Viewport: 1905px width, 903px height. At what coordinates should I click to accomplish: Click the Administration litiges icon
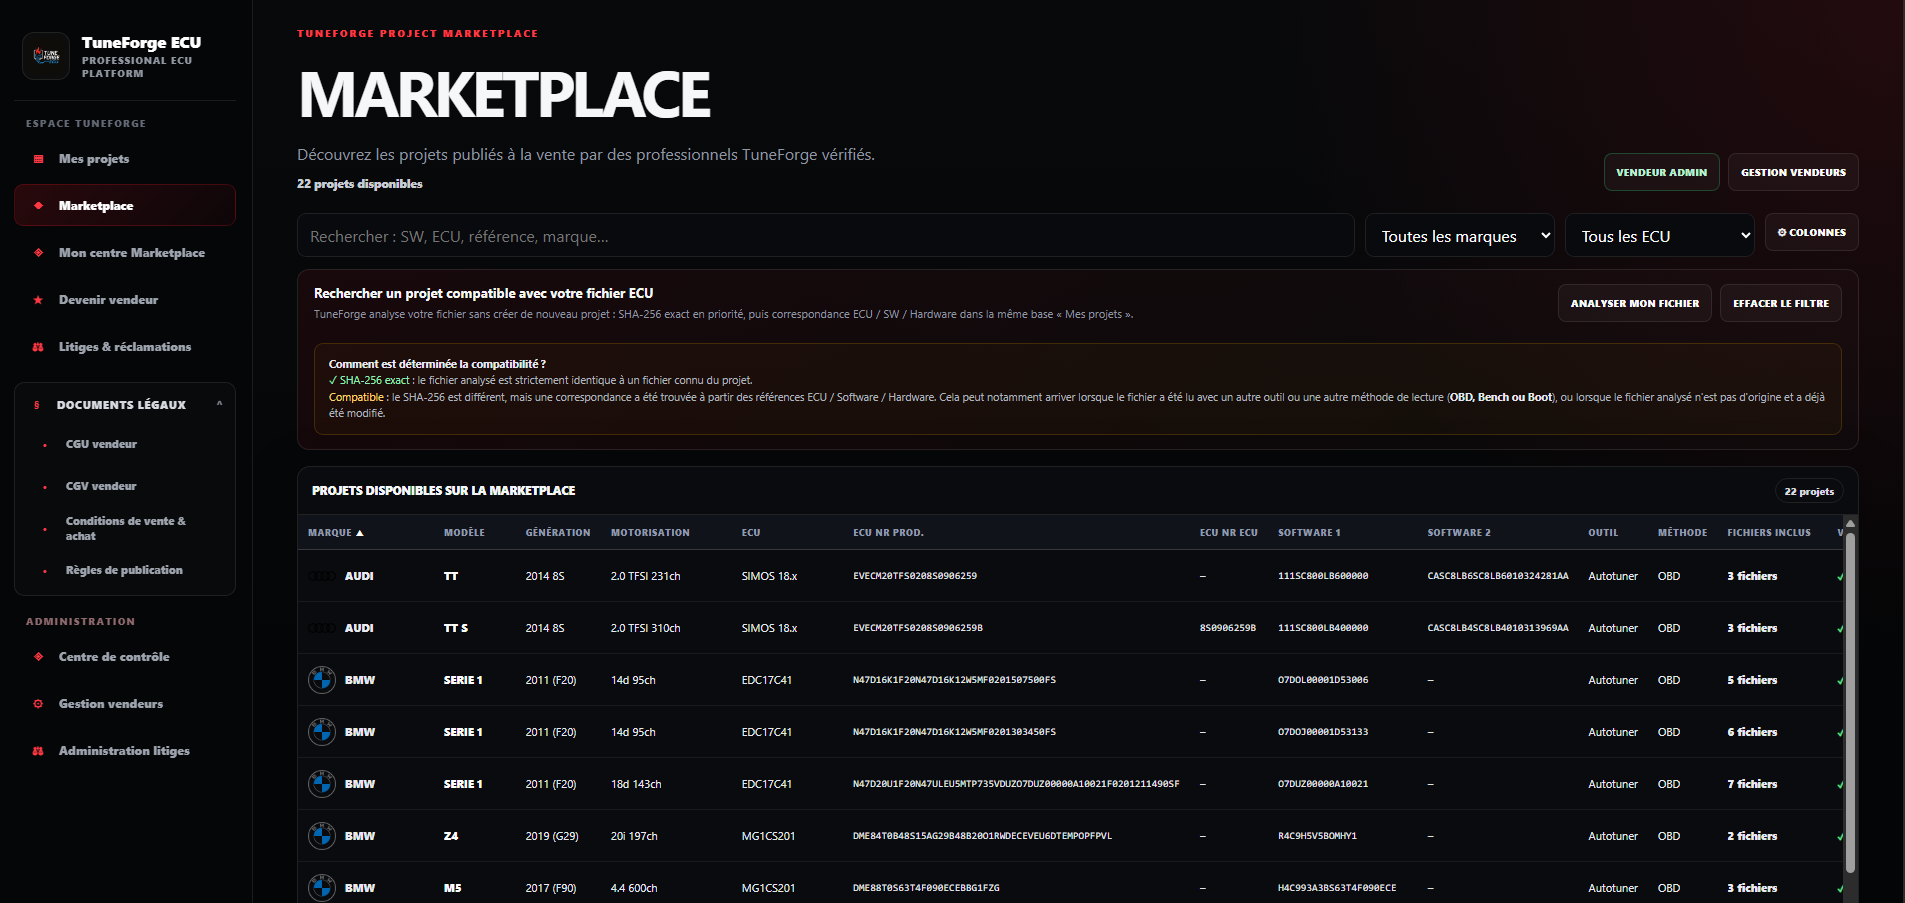pos(39,751)
